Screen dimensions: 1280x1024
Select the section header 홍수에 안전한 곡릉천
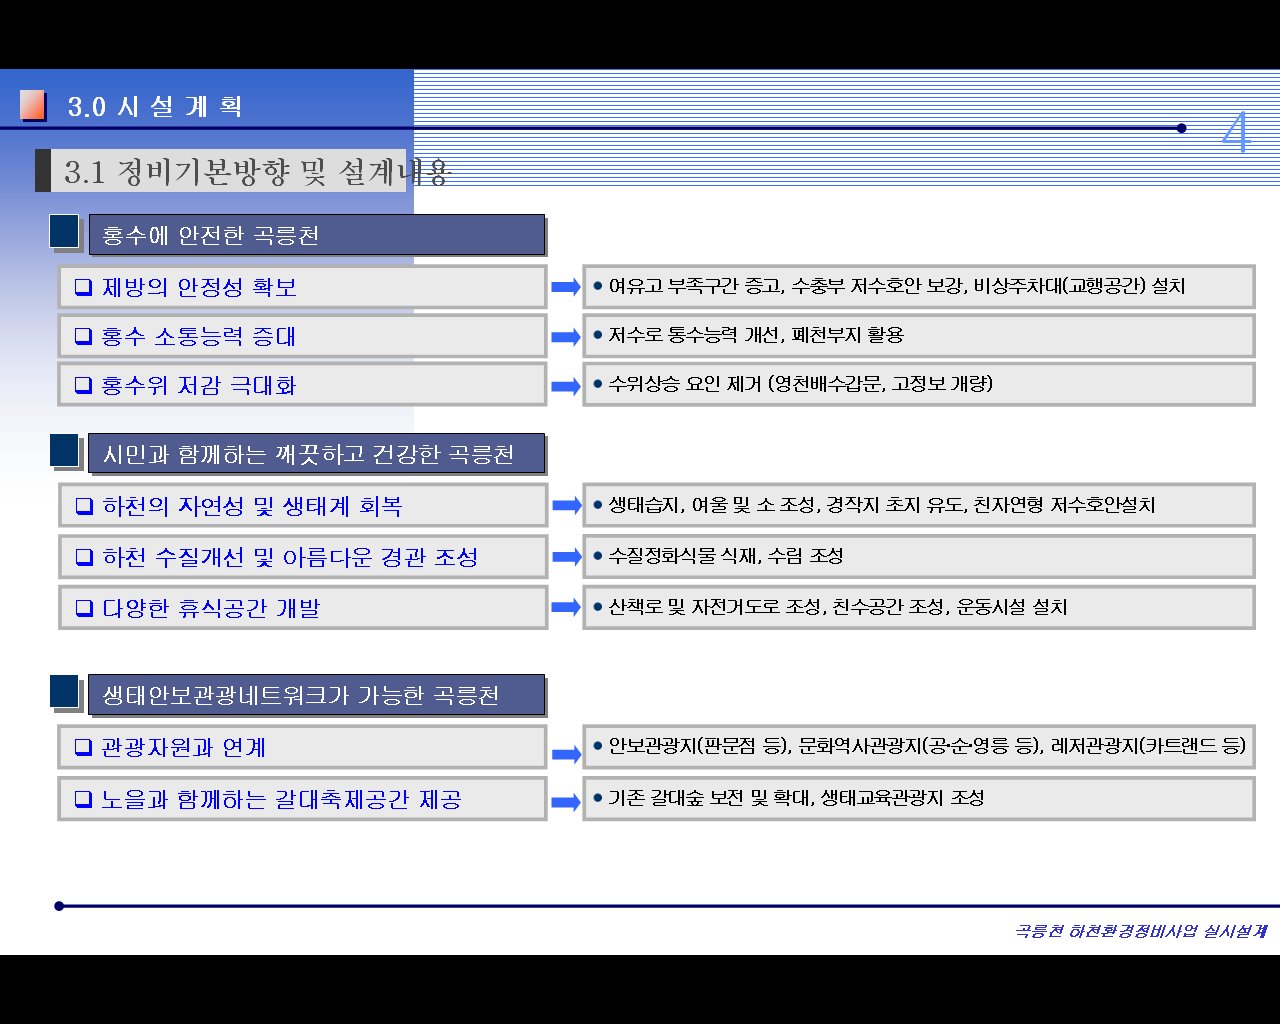(x=317, y=235)
